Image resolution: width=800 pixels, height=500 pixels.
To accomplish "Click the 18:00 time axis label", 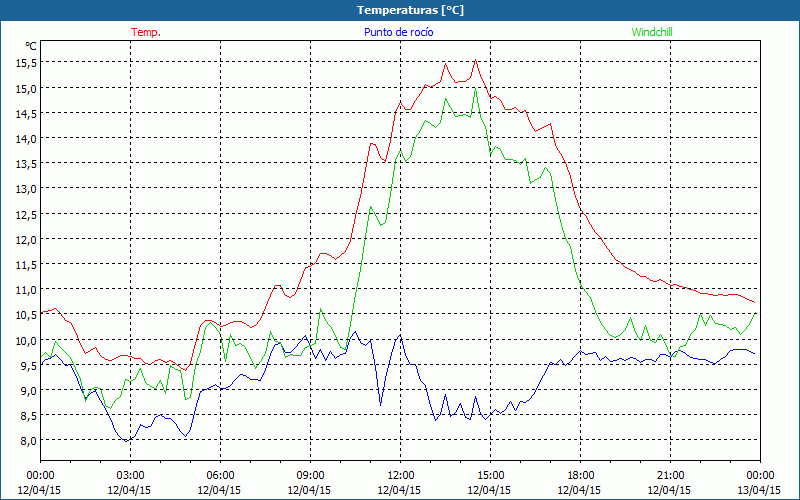I will coord(580,476).
